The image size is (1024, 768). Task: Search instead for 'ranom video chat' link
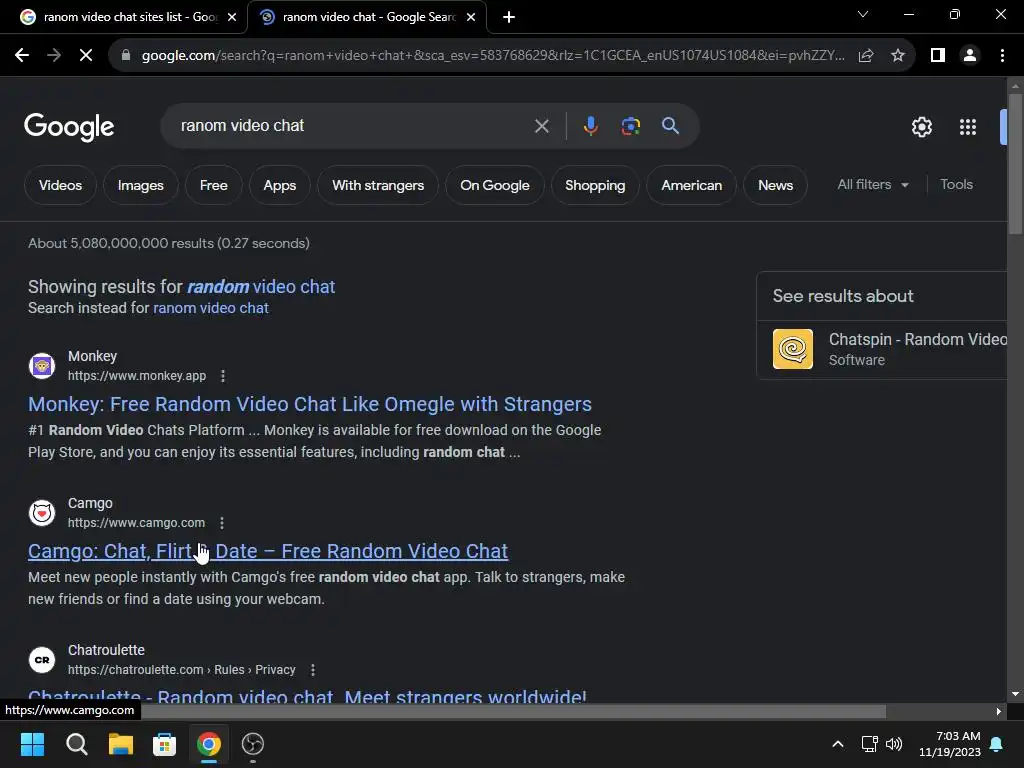[210, 308]
